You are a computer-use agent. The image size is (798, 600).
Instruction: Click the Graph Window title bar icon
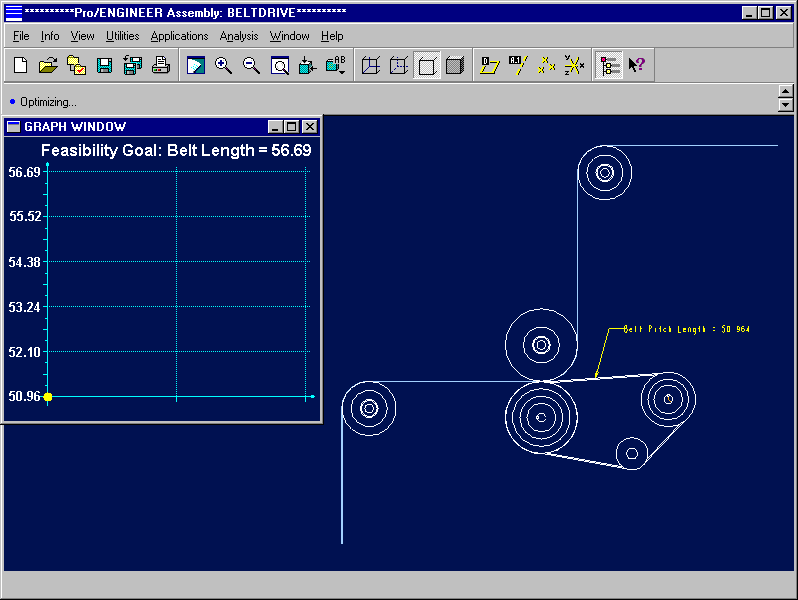14,126
